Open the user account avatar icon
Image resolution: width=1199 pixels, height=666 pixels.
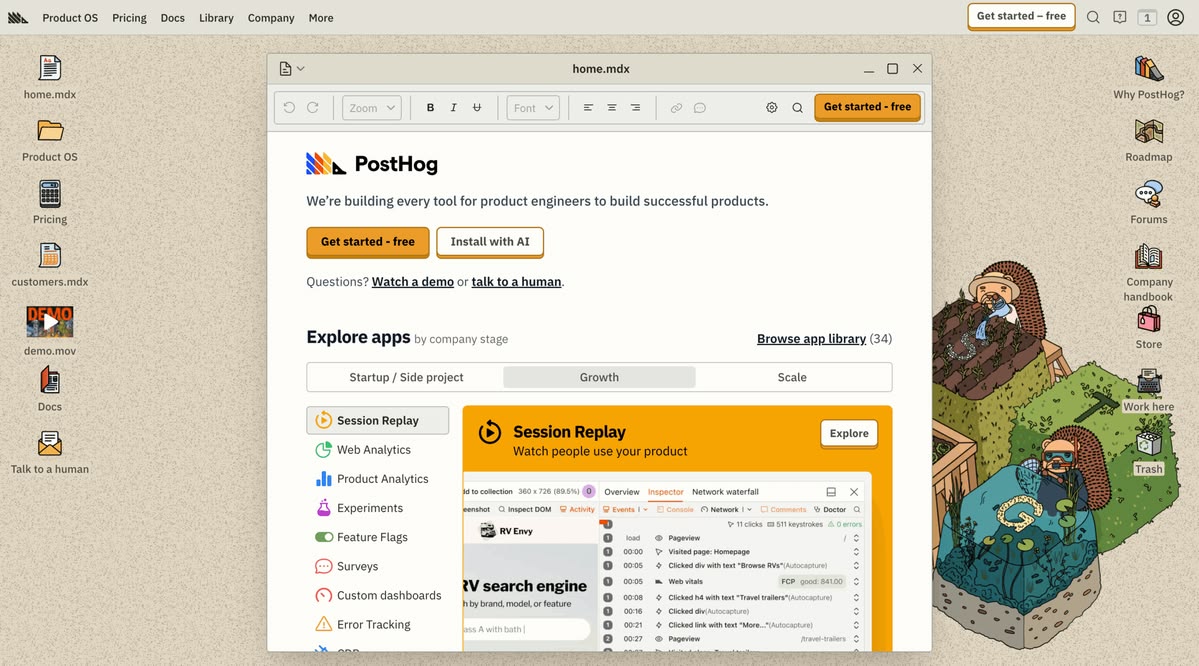click(1176, 18)
